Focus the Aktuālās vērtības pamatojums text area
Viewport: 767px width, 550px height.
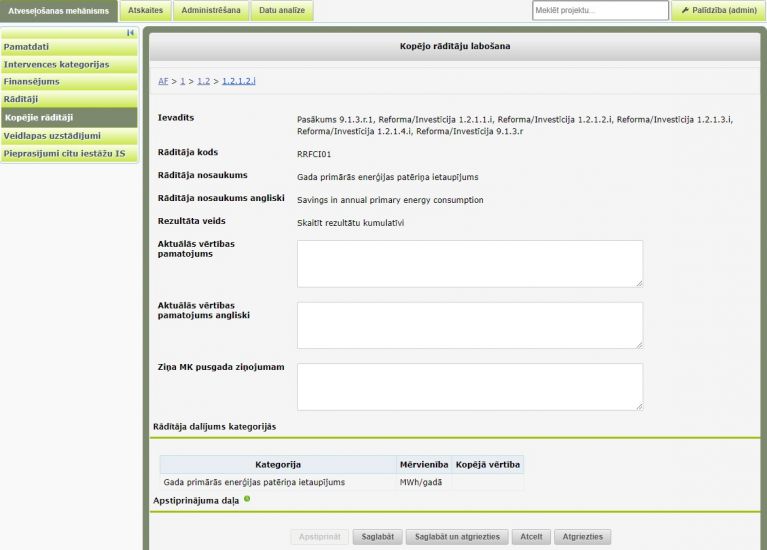pos(469,264)
